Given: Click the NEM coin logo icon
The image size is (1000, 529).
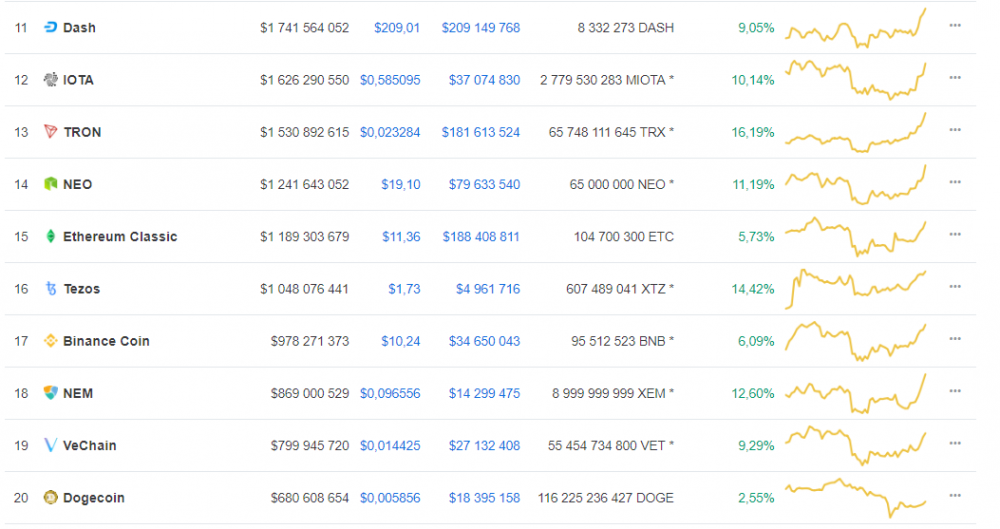Looking at the screenshot, I should (x=50, y=393).
